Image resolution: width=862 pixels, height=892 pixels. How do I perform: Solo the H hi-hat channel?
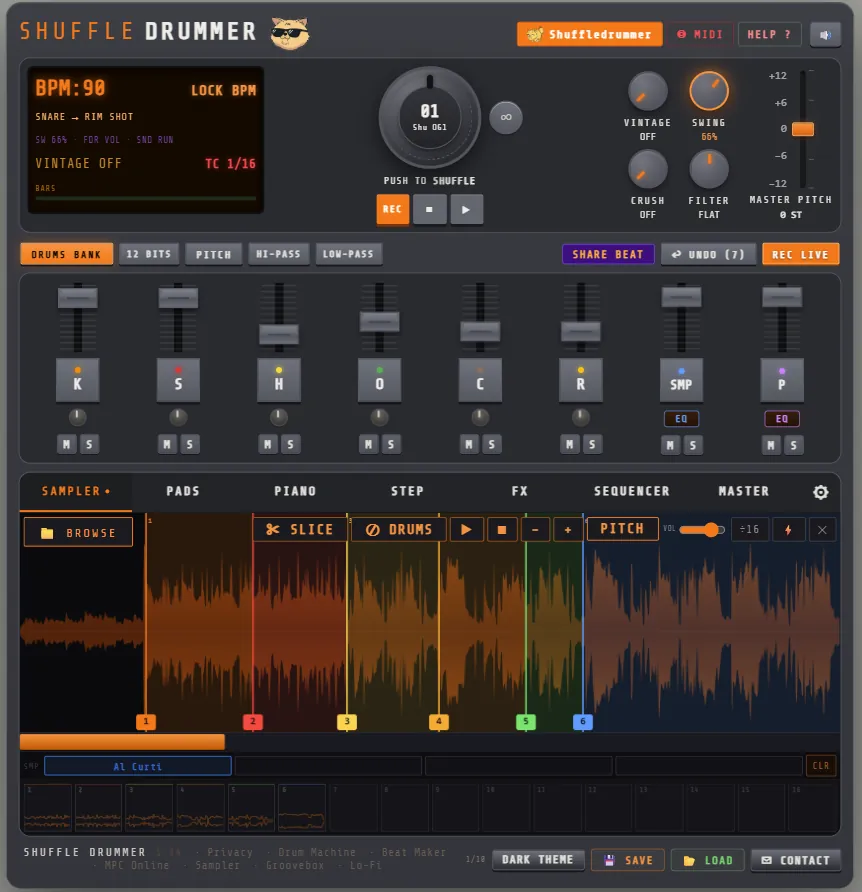coord(290,444)
